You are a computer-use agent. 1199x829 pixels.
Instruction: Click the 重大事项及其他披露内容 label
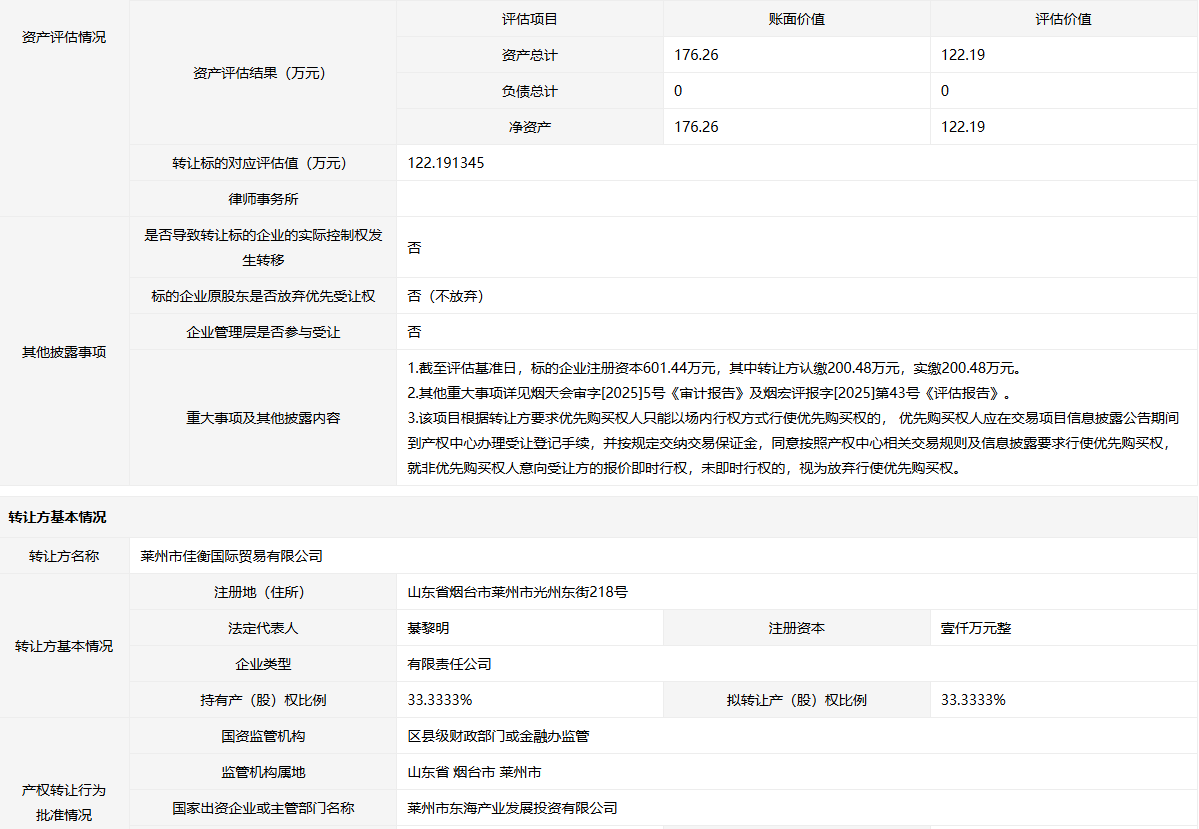(263, 418)
